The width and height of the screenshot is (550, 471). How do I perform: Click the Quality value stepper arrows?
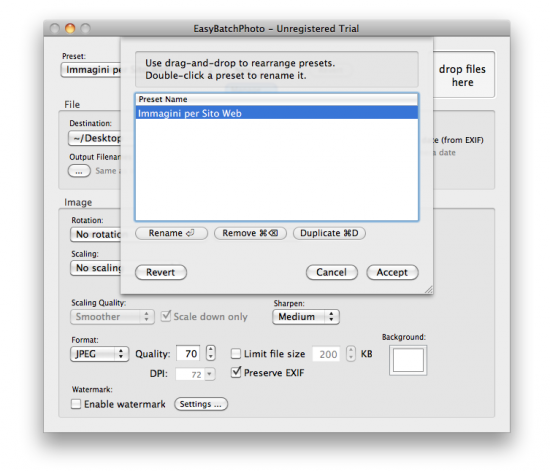point(210,353)
